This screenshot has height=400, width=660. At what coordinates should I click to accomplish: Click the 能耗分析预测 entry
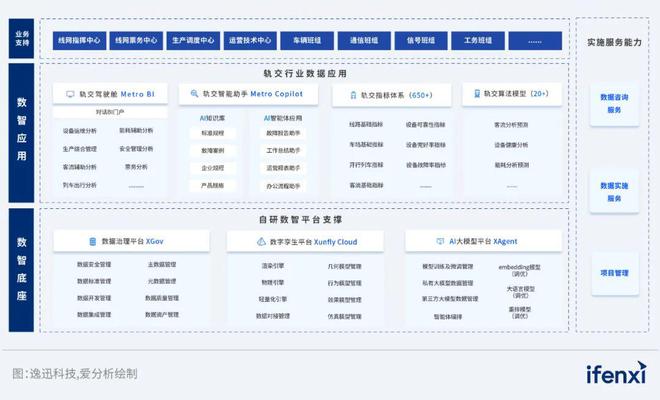pos(512,165)
